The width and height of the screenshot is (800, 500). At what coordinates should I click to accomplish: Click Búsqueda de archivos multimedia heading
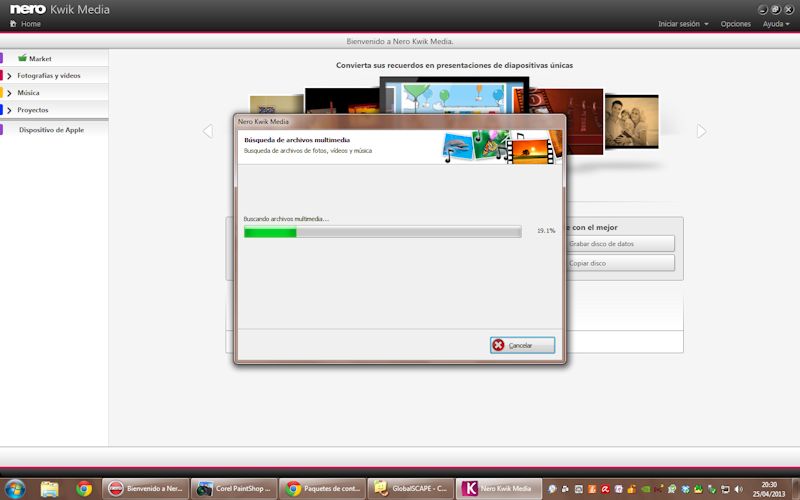coord(297,140)
